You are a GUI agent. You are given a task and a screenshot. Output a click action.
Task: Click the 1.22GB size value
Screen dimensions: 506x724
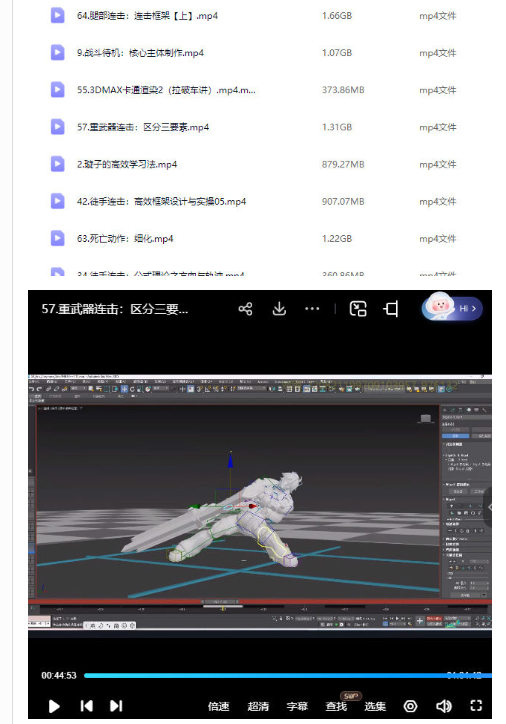(x=337, y=239)
